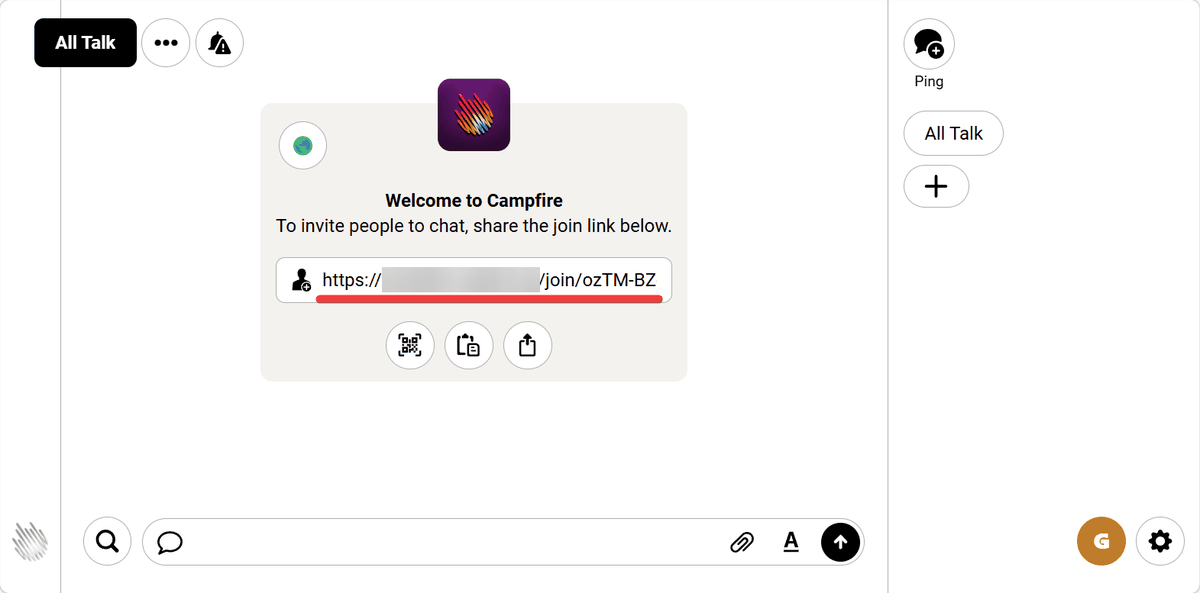Toggle room notifications bell icon
This screenshot has height=593, width=1200.
coord(220,43)
